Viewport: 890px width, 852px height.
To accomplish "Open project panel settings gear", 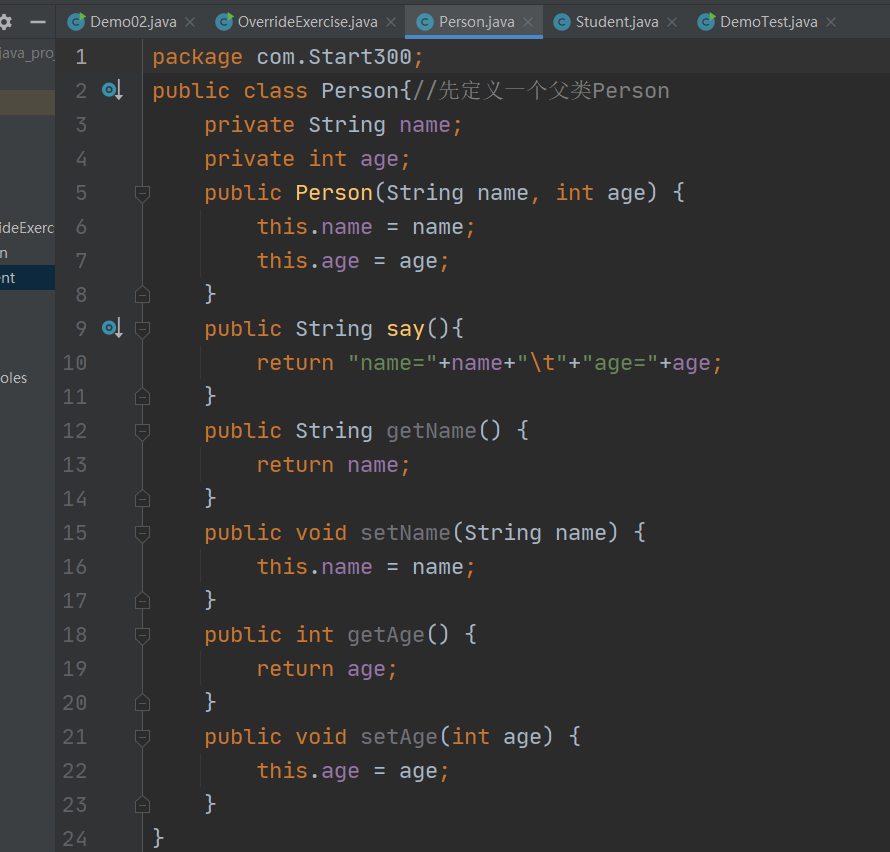I will point(5,22).
